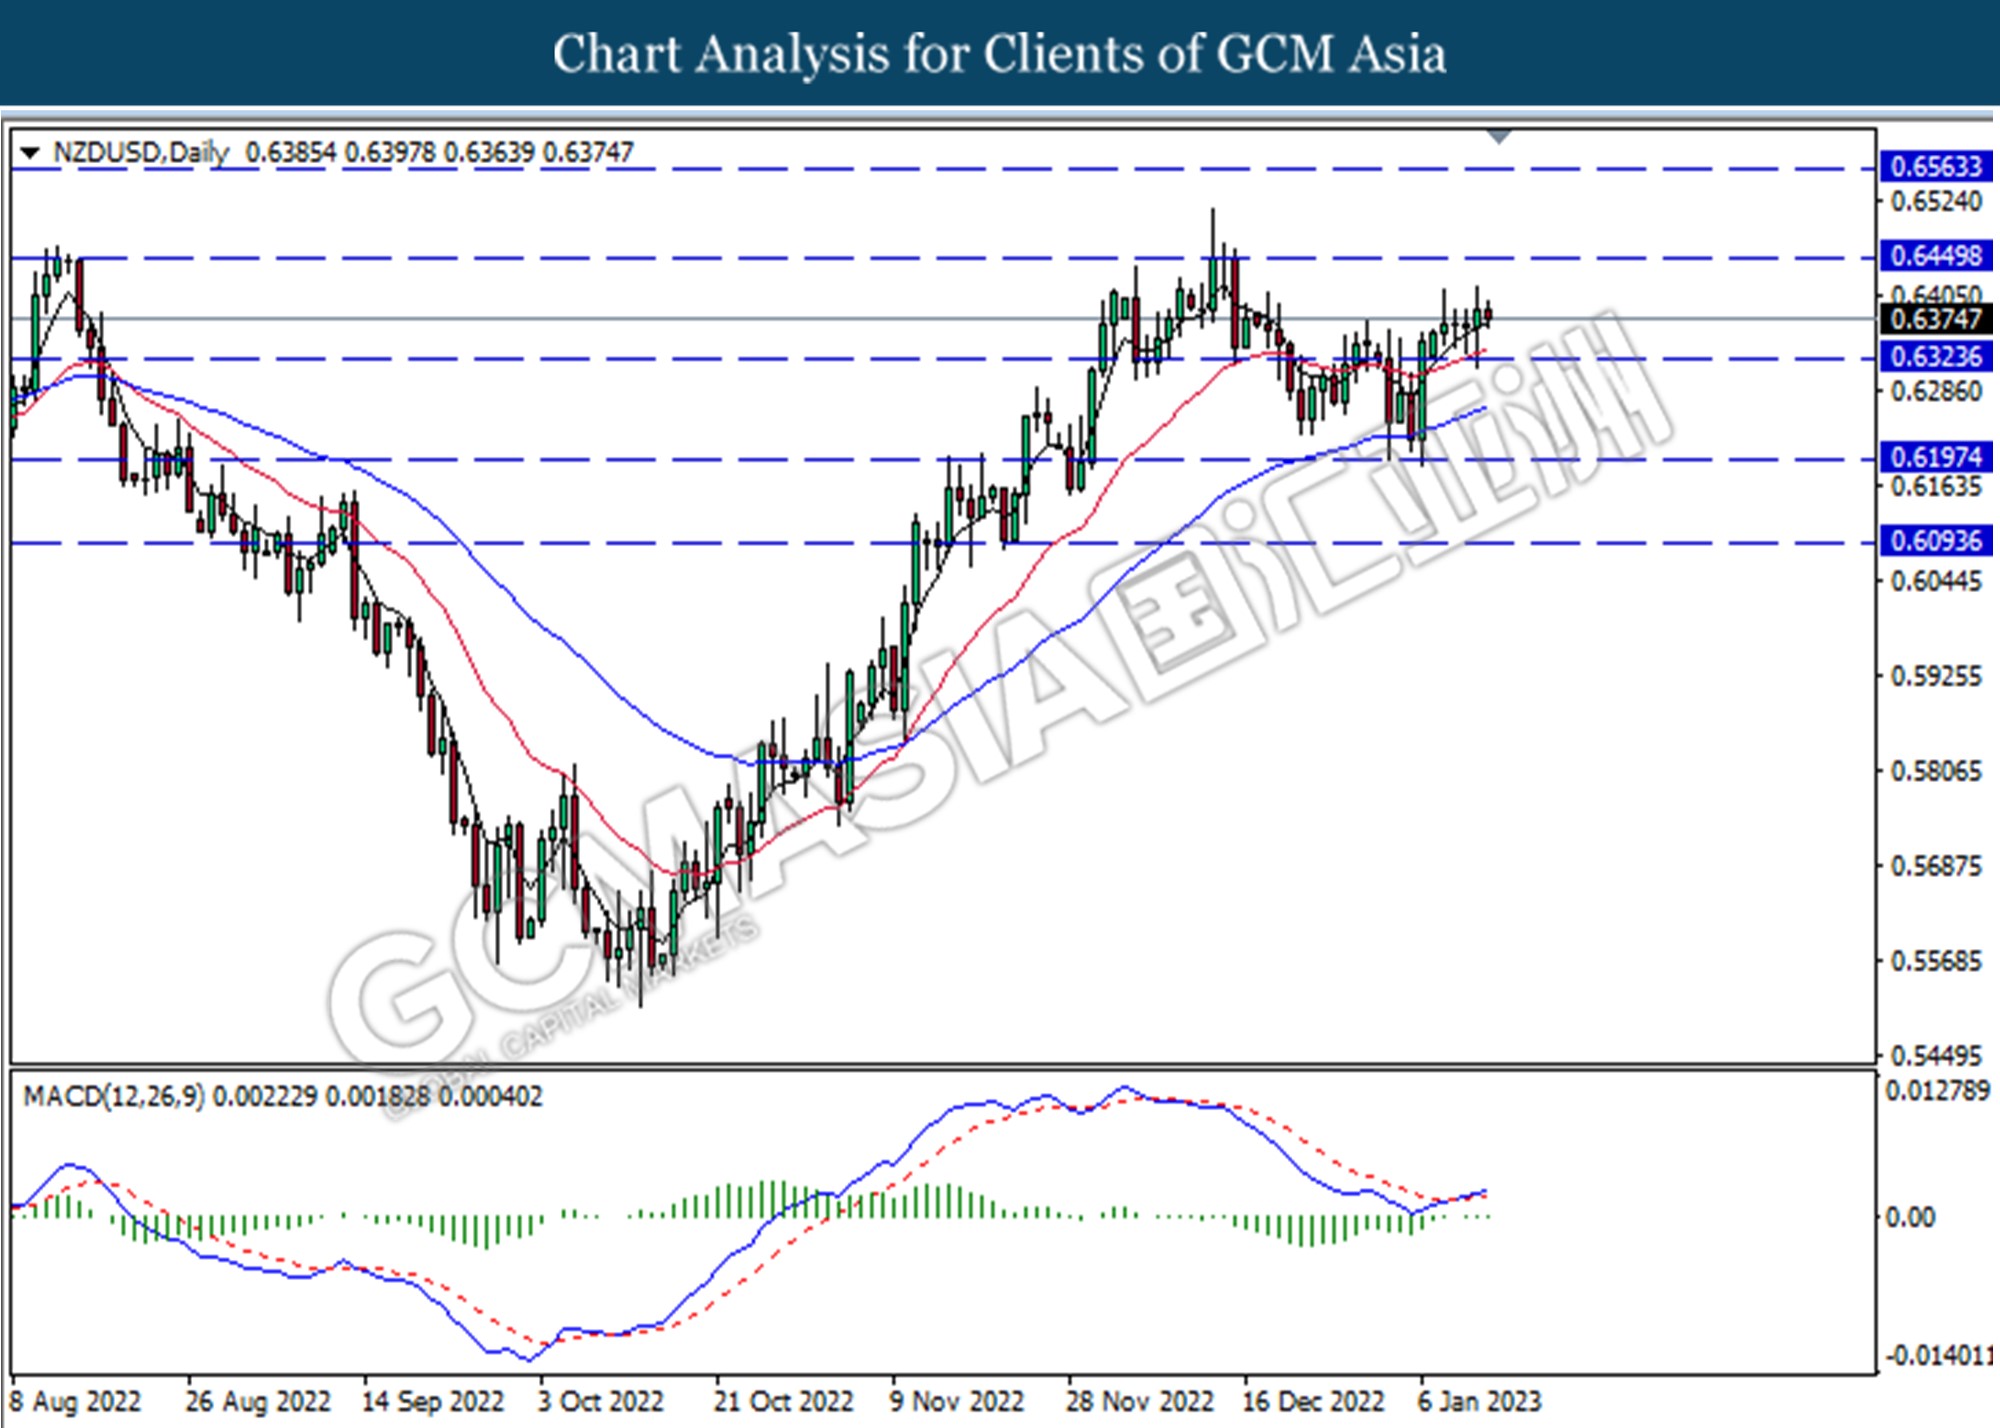Click the NZDUSD,Daily dropdown triangle

coord(30,153)
